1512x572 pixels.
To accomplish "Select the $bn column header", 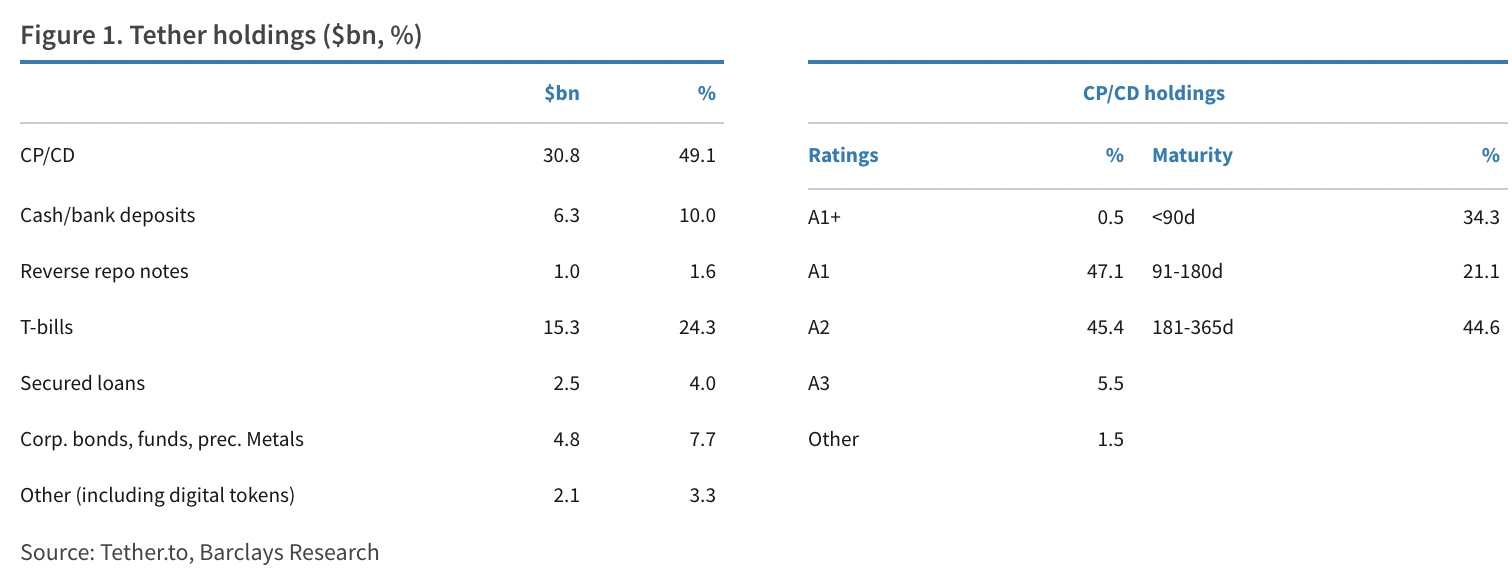I will pos(561,94).
